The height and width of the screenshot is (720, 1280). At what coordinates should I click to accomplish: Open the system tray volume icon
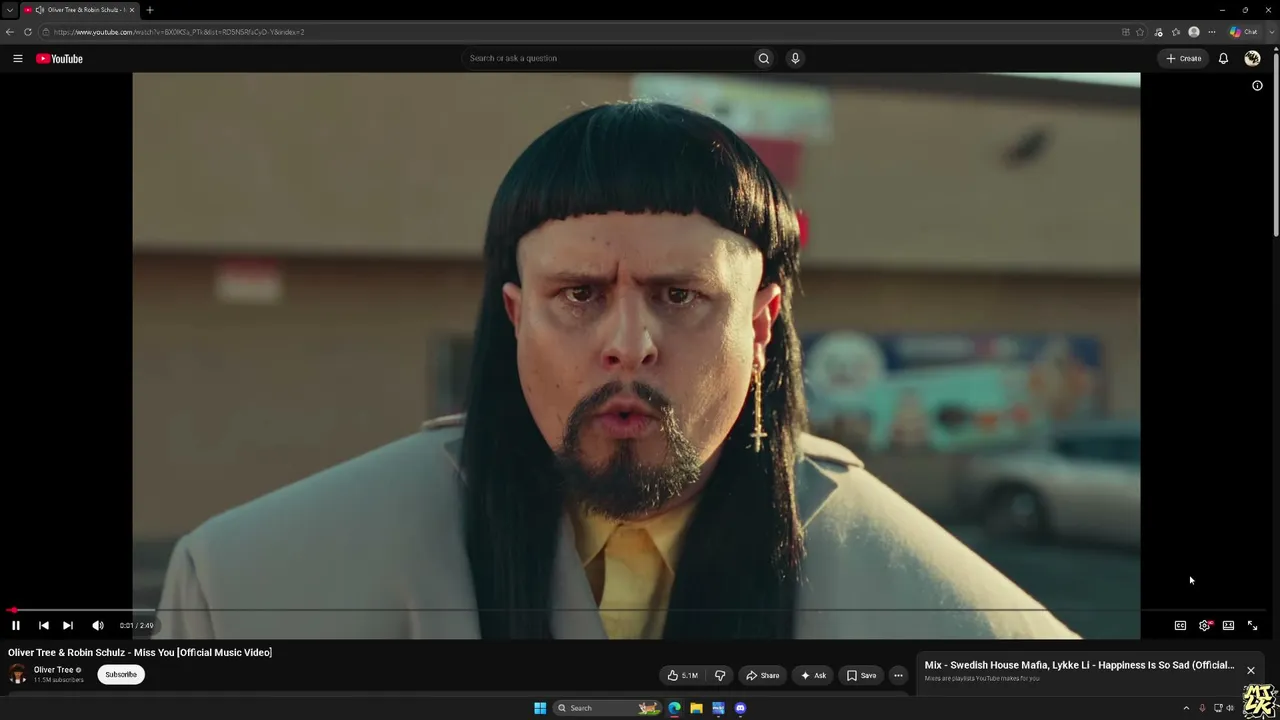pyautogui.click(x=1230, y=708)
